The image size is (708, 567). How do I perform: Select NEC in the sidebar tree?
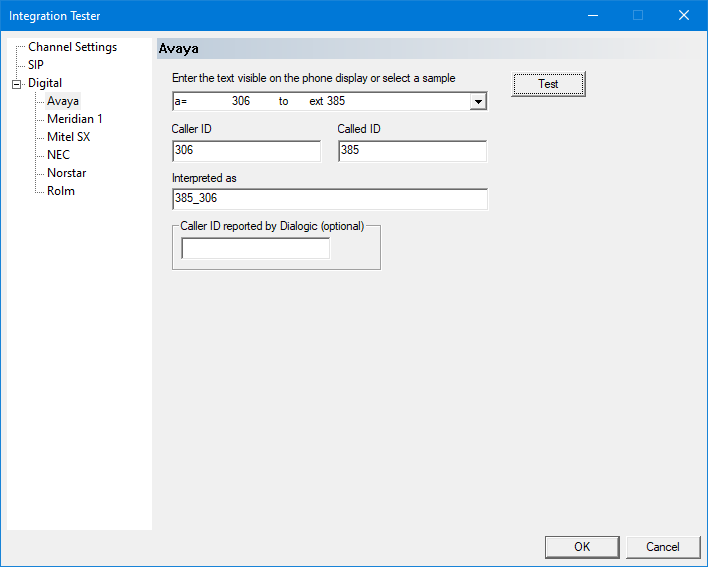click(58, 155)
